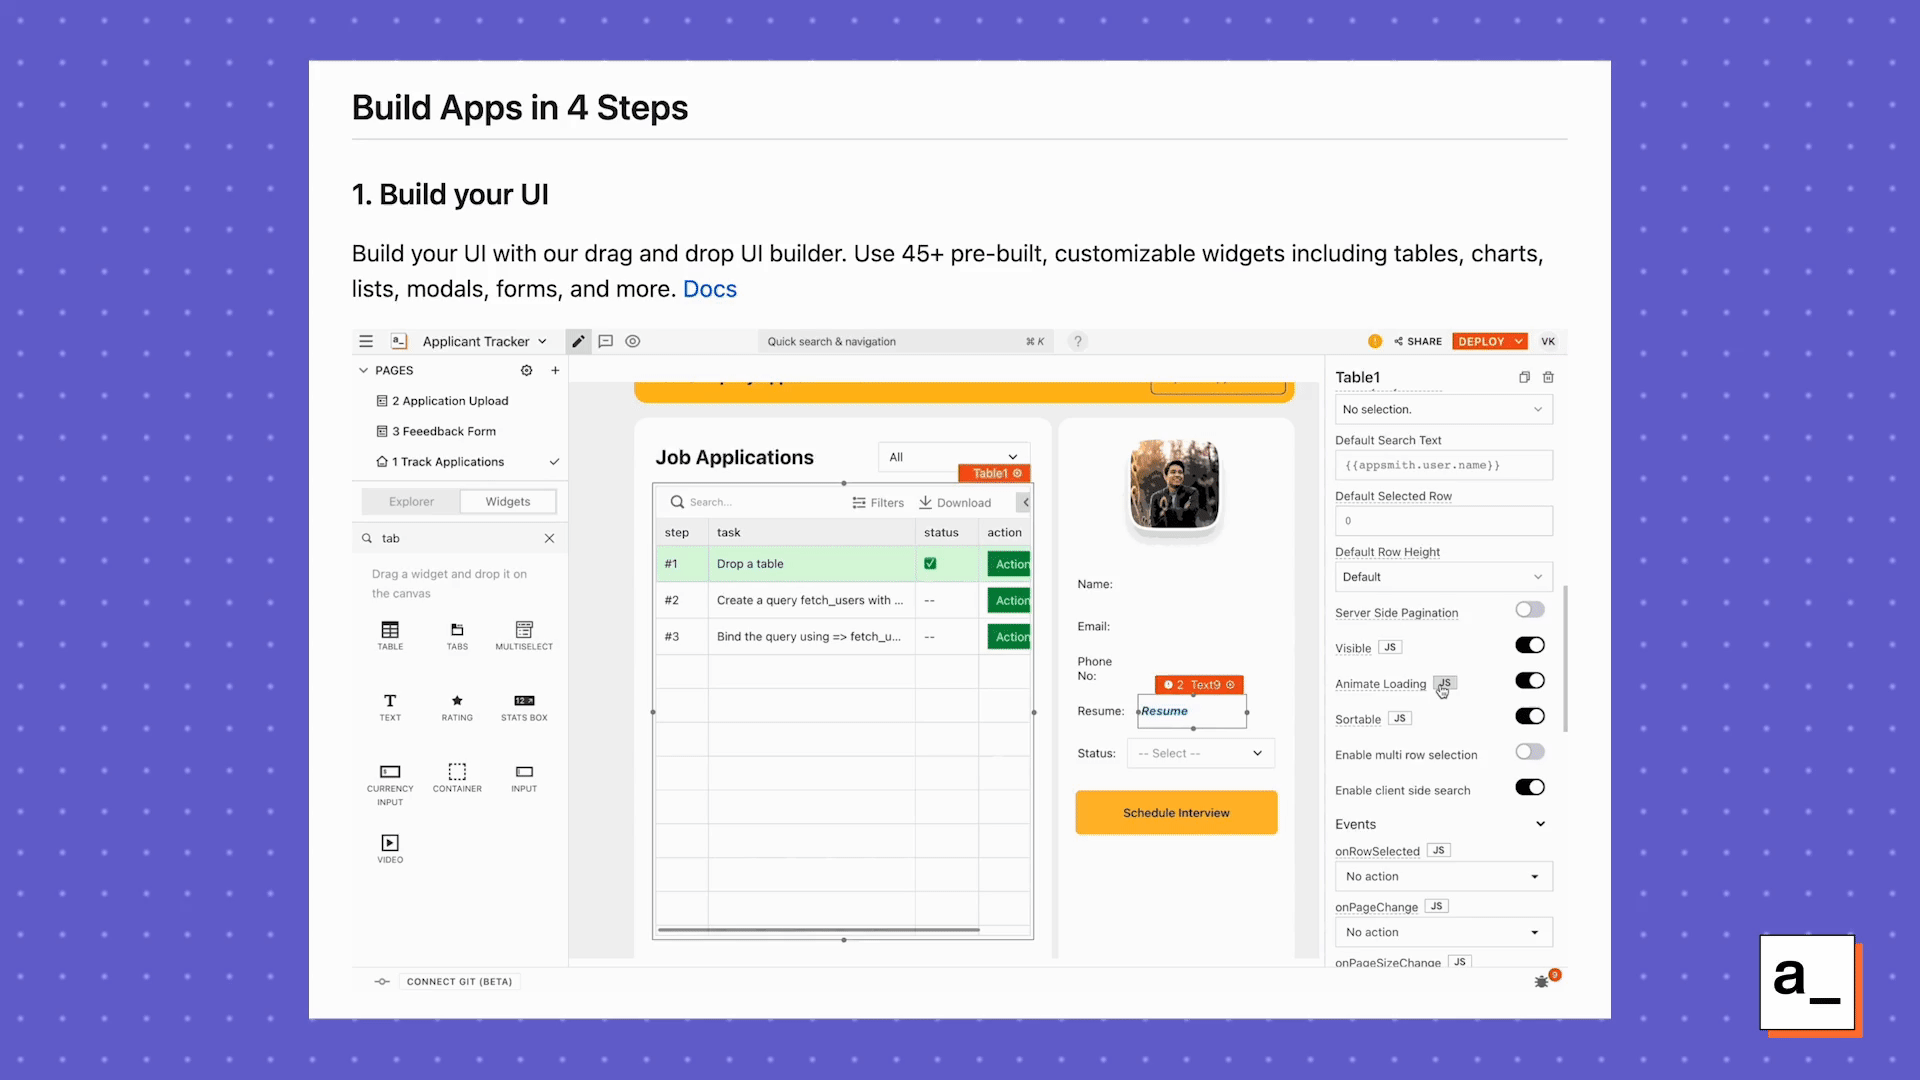Open the comment mode icon
Screen dimensions: 1920x1080
point(605,341)
